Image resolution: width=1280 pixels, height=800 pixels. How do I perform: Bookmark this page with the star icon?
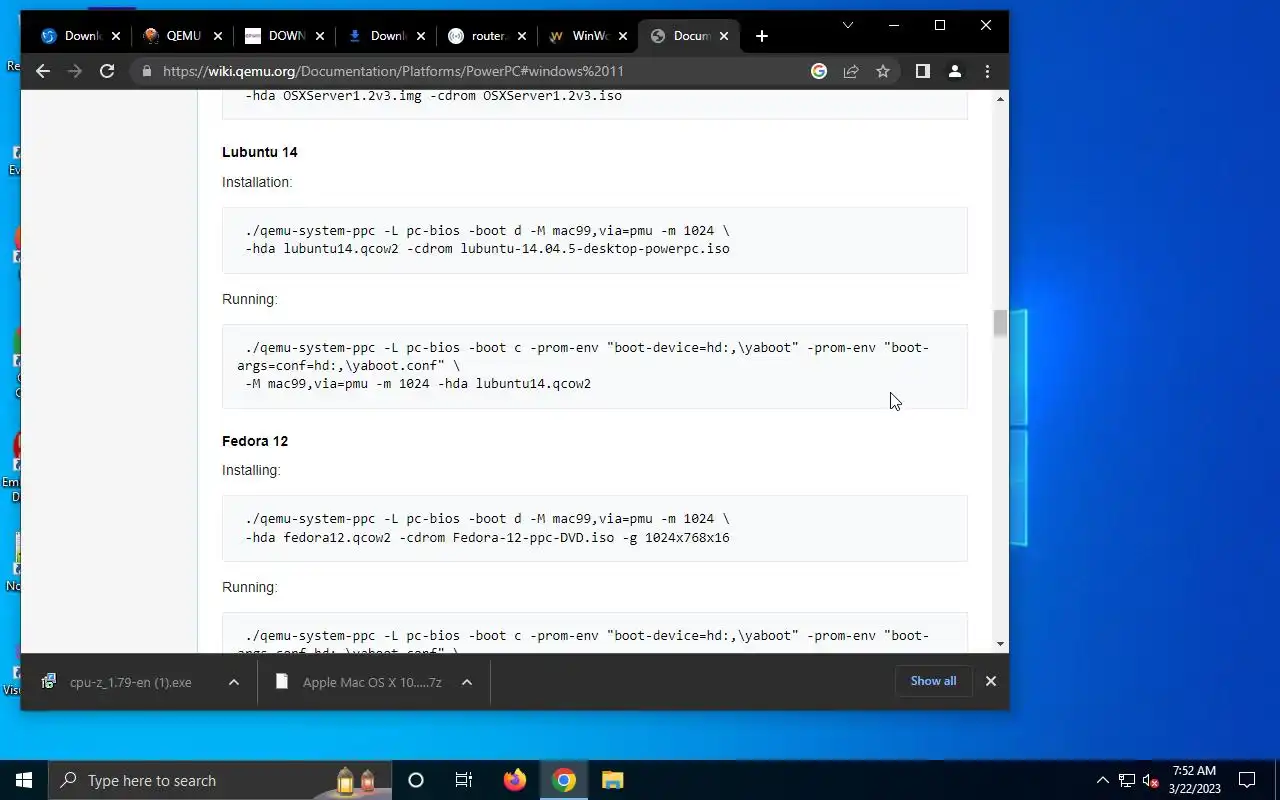point(883,71)
